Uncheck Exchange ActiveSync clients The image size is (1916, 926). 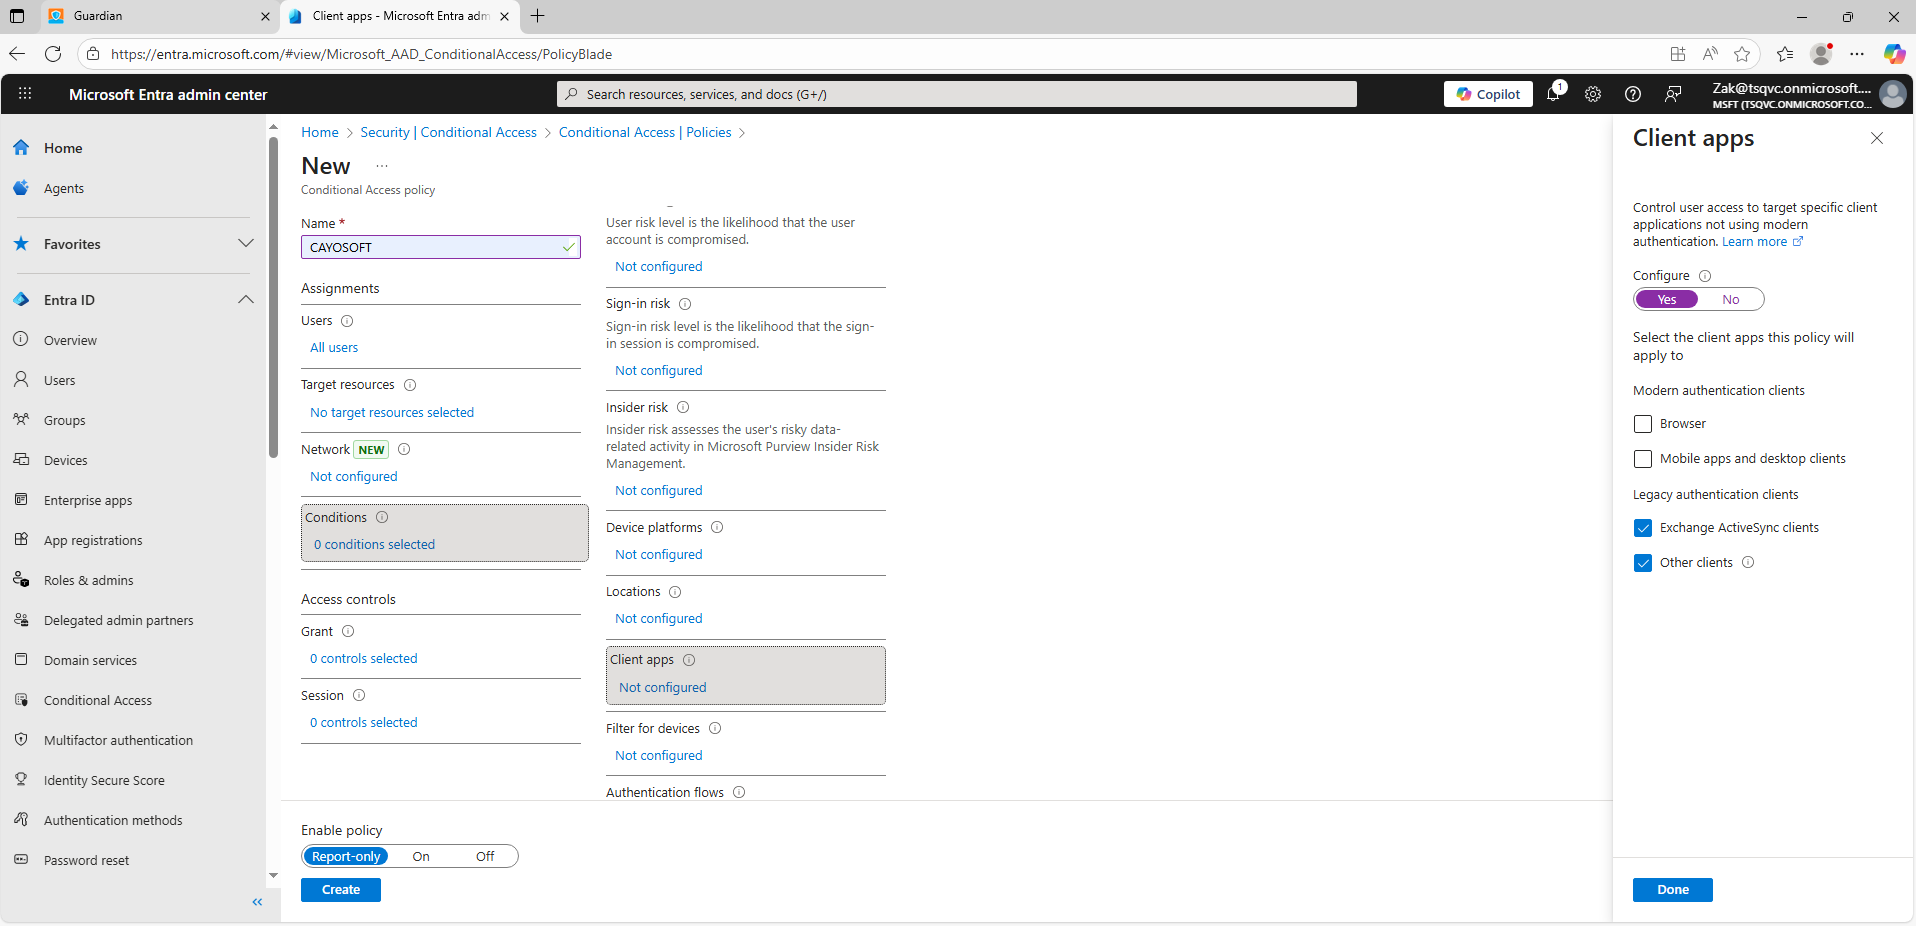[x=1643, y=528]
